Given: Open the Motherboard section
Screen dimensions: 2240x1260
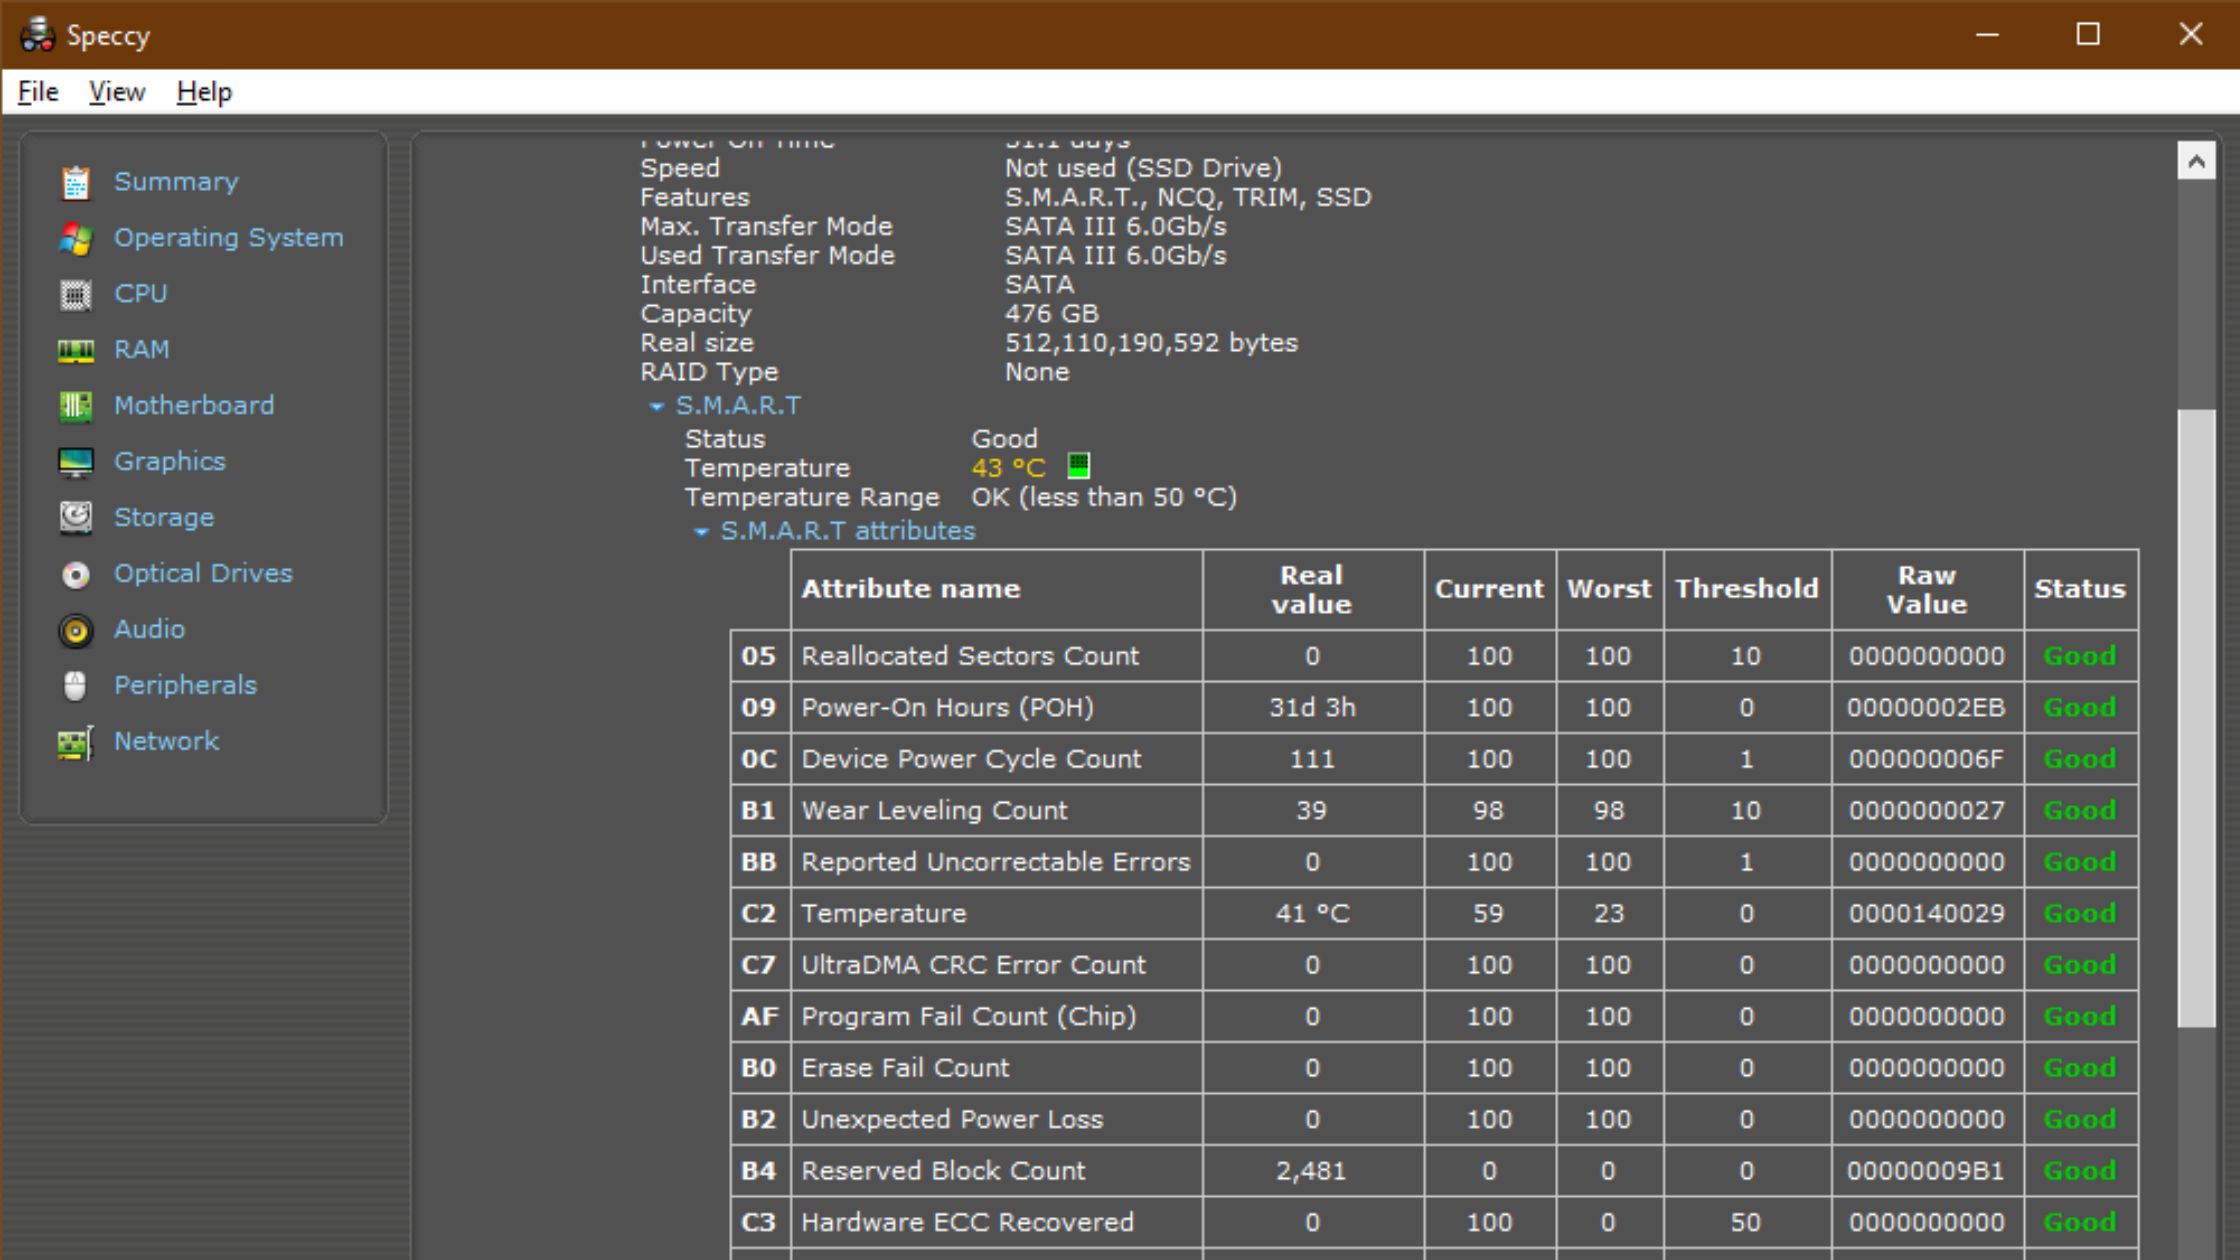Looking at the screenshot, I should 194,406.
